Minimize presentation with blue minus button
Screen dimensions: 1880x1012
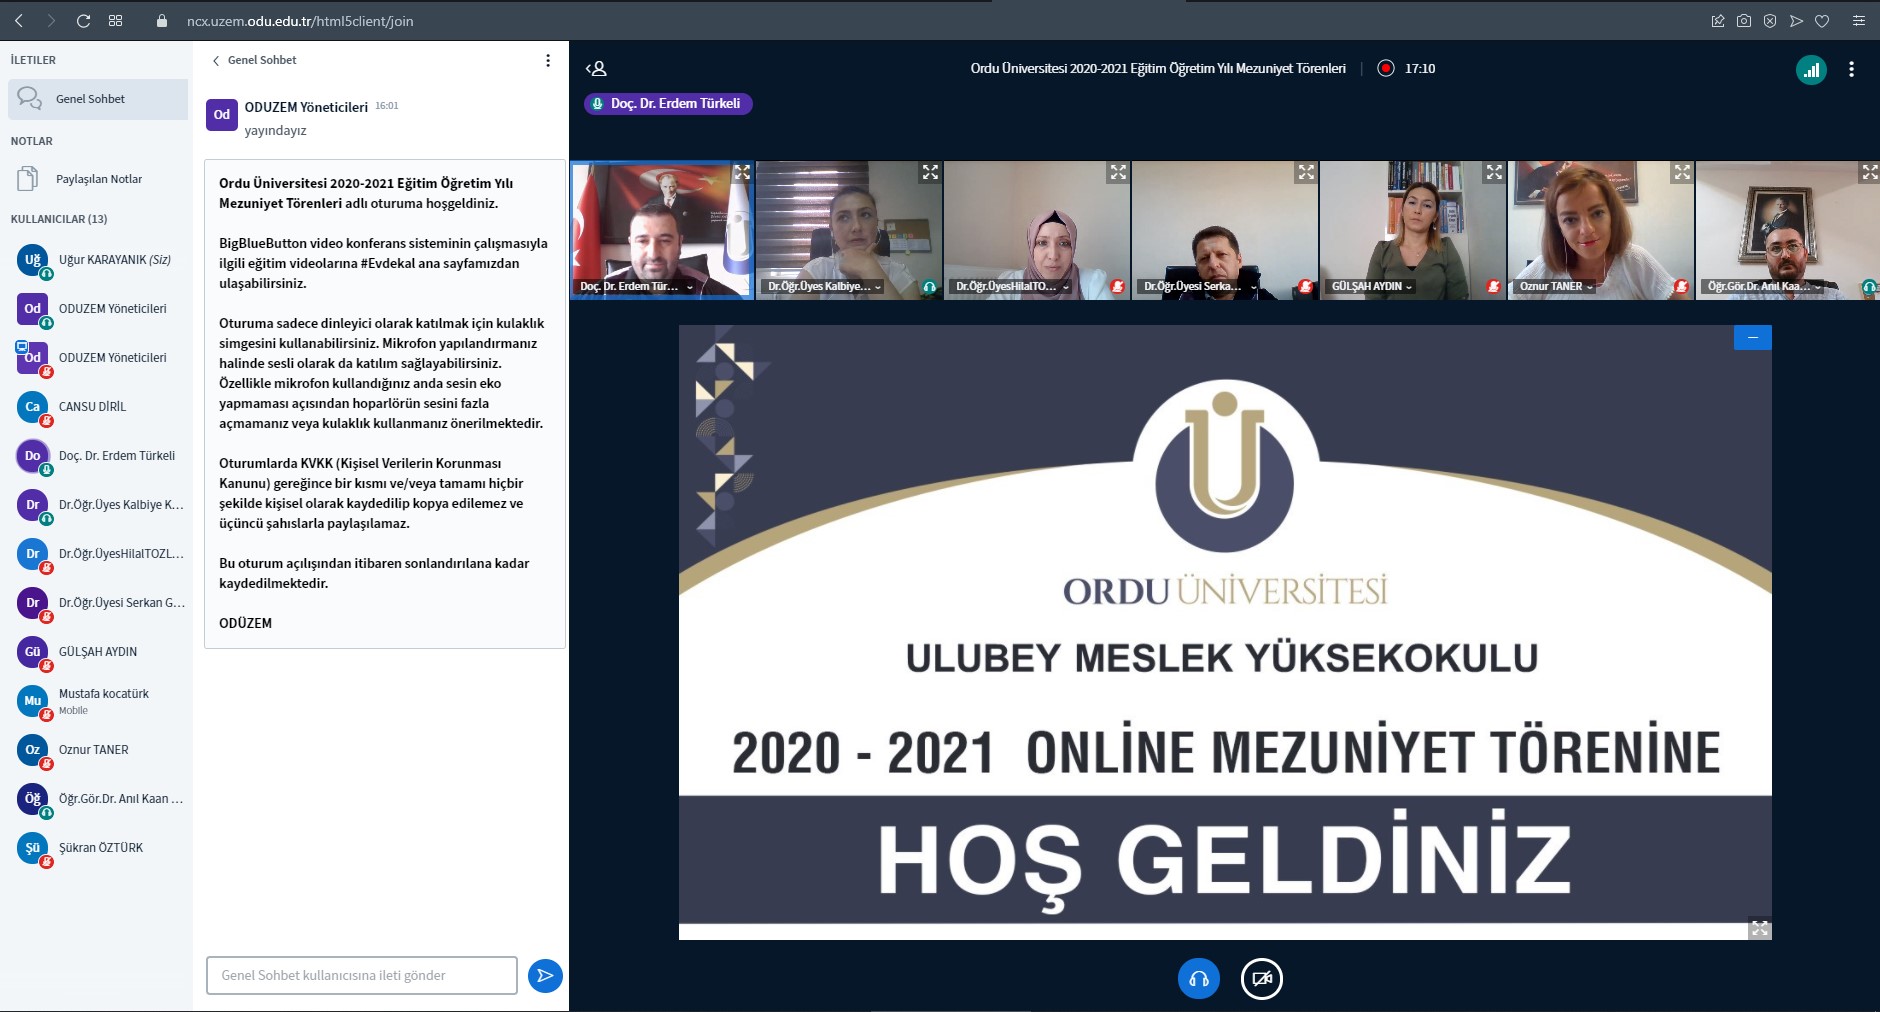(1752, 338)
